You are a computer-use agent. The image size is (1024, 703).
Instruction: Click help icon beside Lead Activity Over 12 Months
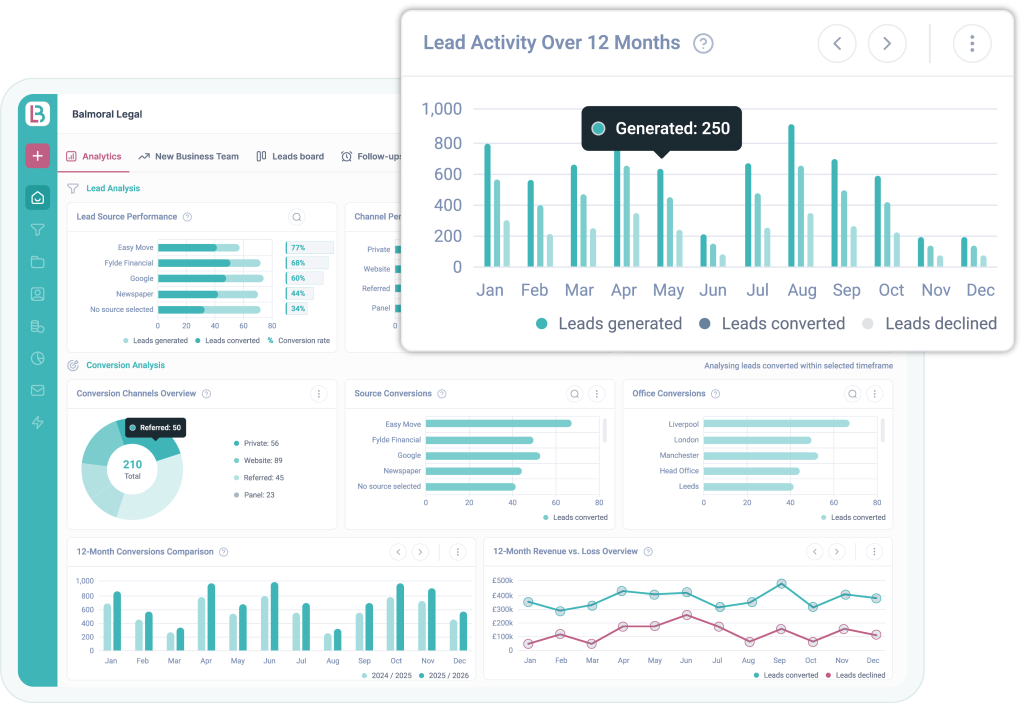(703, 44)
